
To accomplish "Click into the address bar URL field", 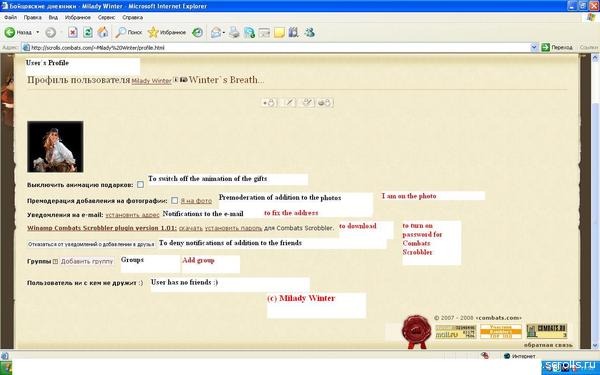I will (x=279, y=48).
